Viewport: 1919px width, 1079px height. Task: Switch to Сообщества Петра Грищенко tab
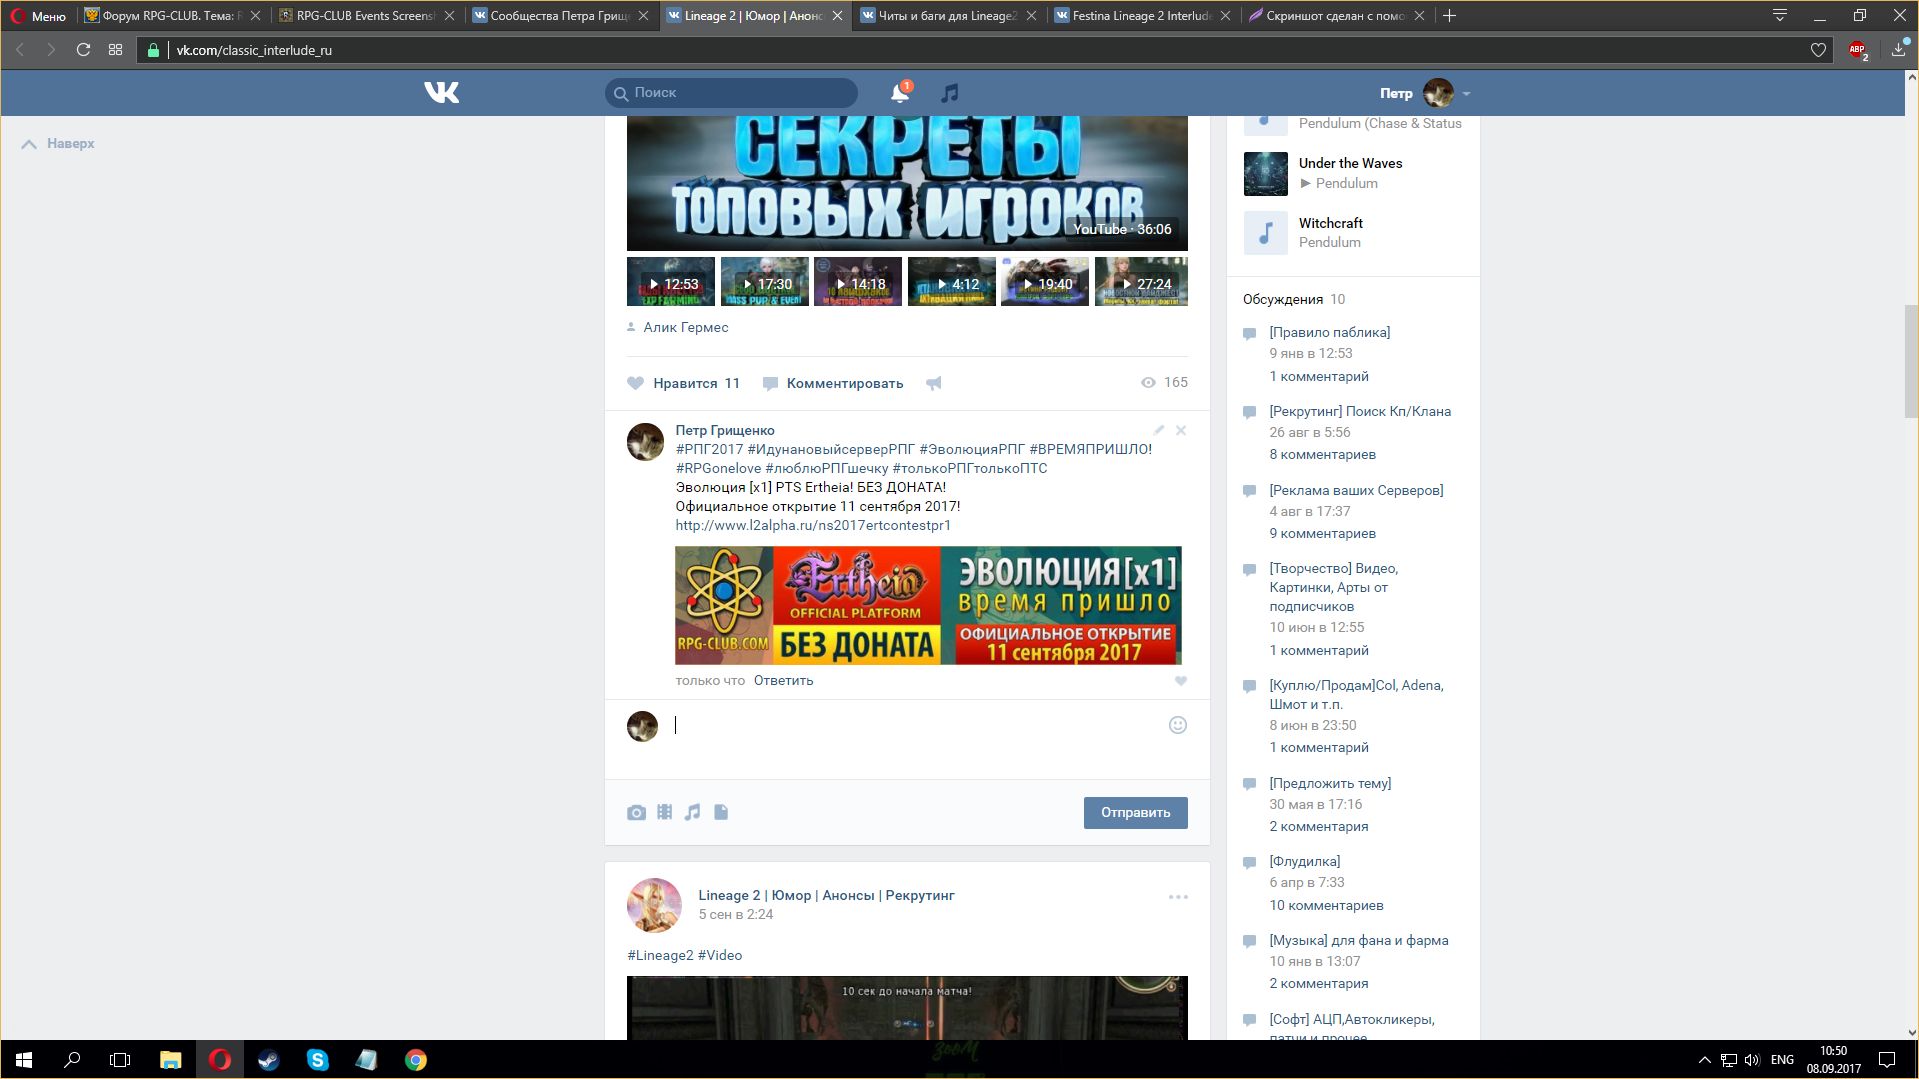[561, 15]
